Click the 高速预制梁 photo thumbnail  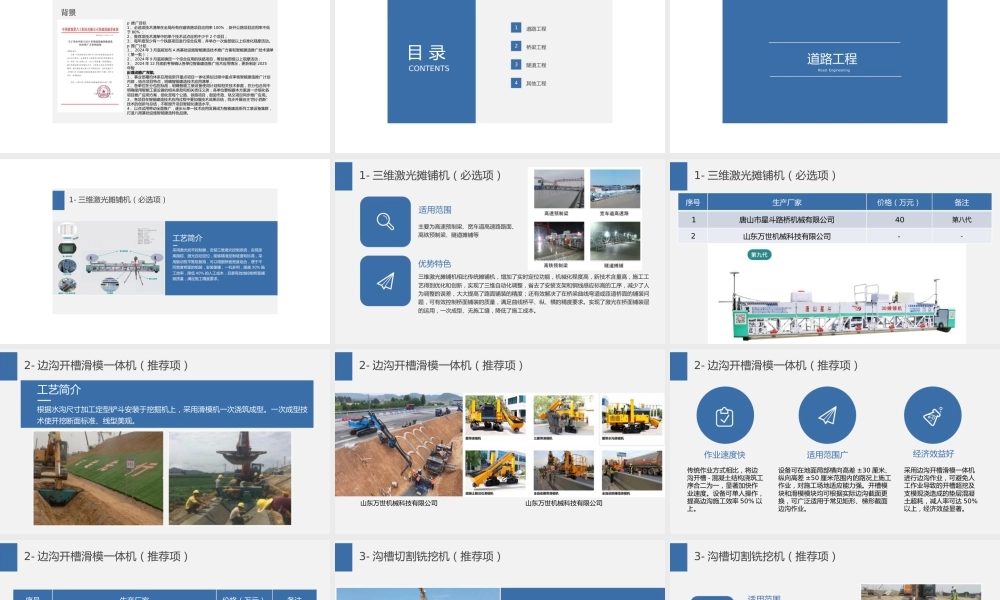pyautogui.click(x=559, y=189)
